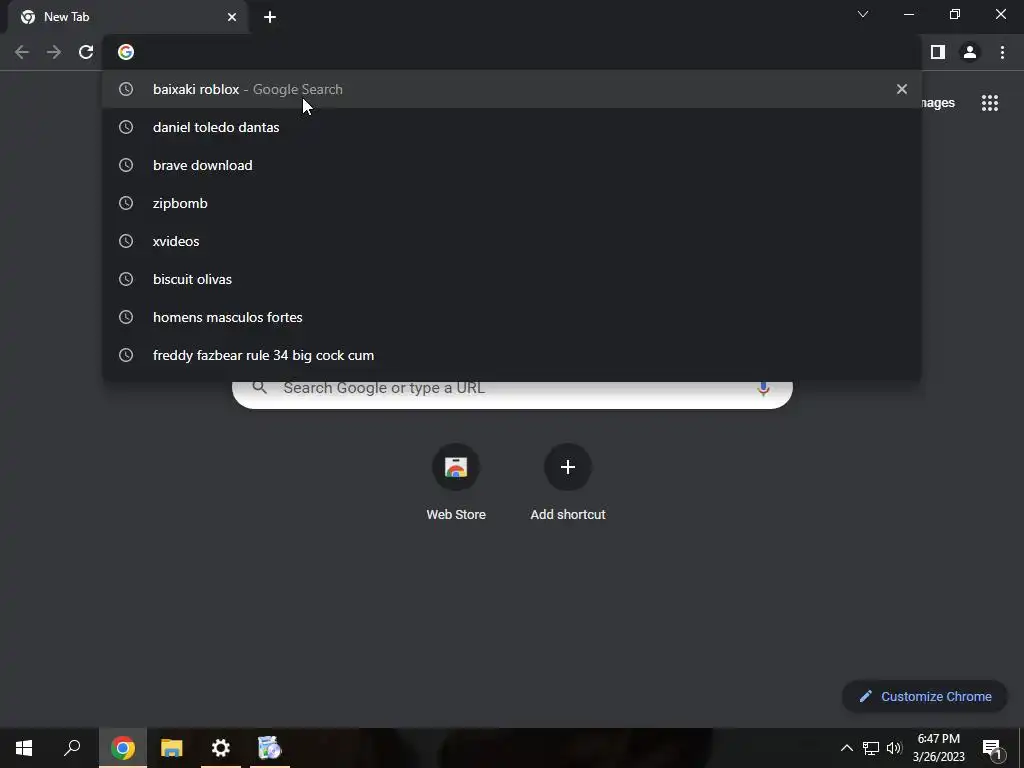The image size is (1024, 768).
Task: Open the profile avatar icon
Action: (970, 52)
